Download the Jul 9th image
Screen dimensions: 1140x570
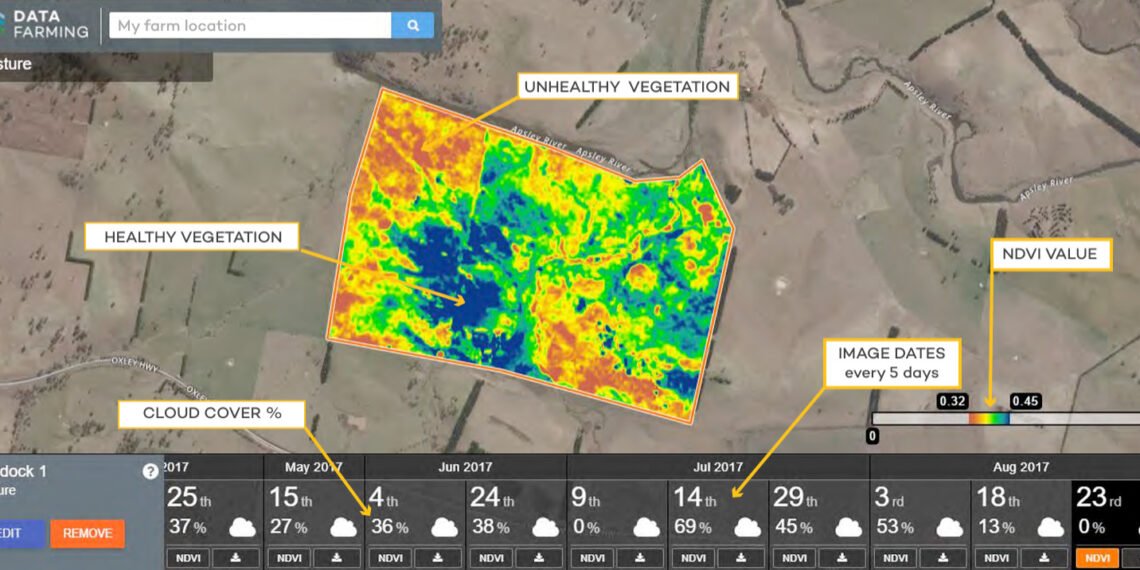point(641,558)
